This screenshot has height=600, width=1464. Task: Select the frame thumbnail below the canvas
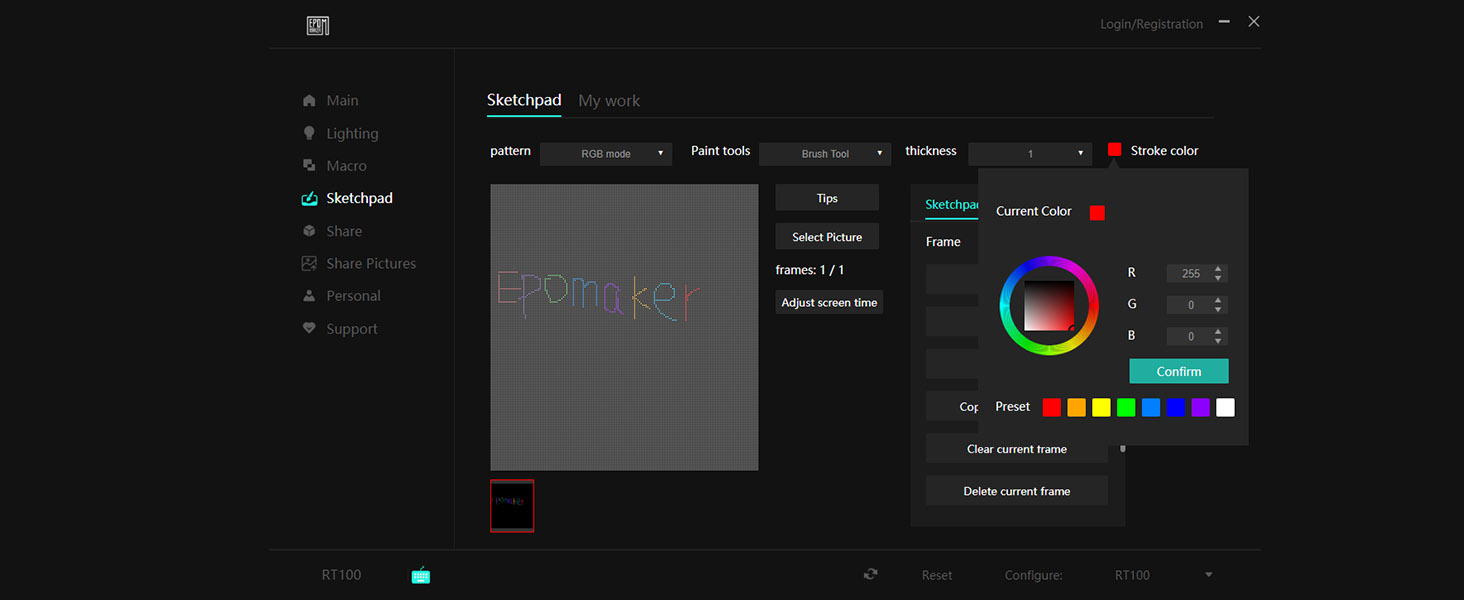point(512,506)
